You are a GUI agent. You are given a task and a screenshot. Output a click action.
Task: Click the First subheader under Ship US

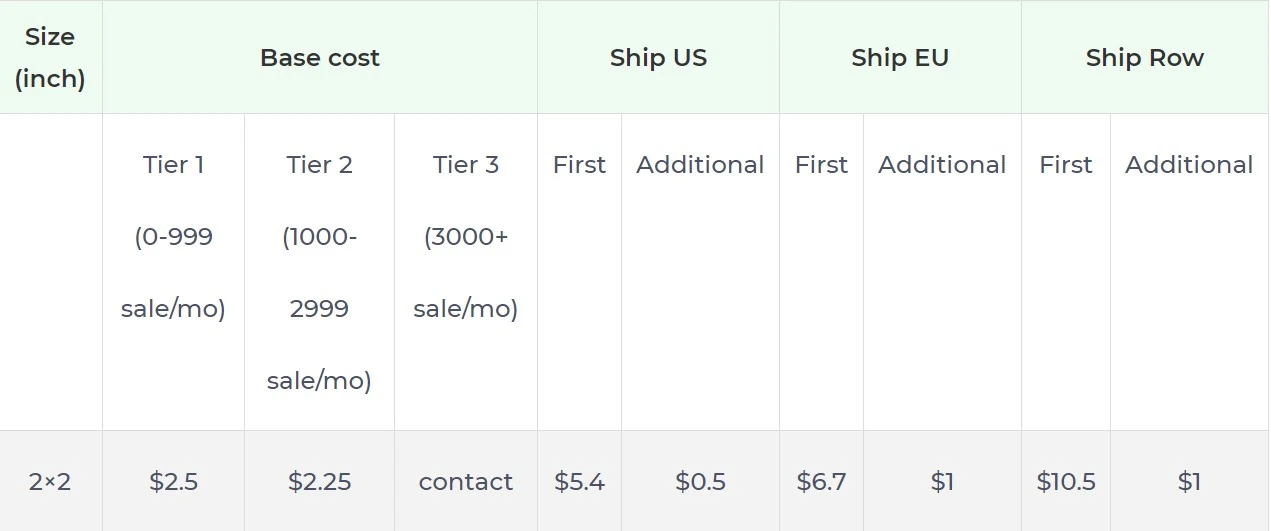tap(579, 165)
